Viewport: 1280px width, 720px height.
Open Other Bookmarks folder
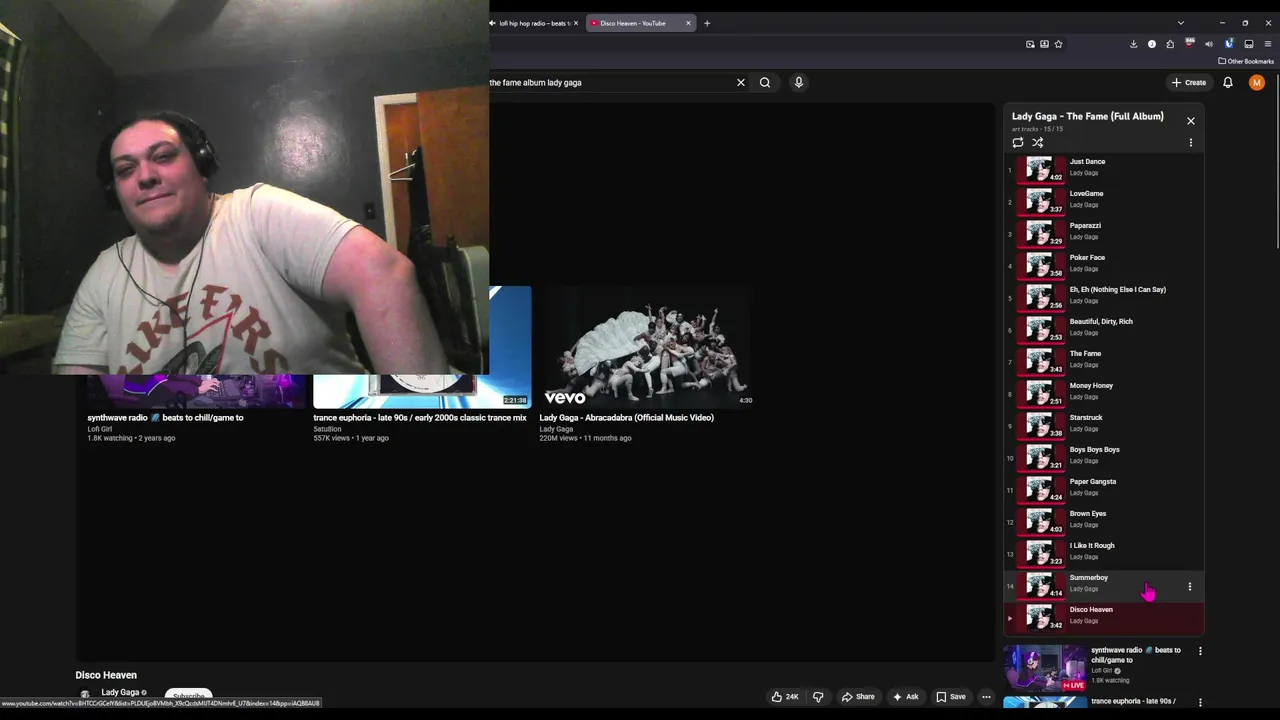[1246, 61]
